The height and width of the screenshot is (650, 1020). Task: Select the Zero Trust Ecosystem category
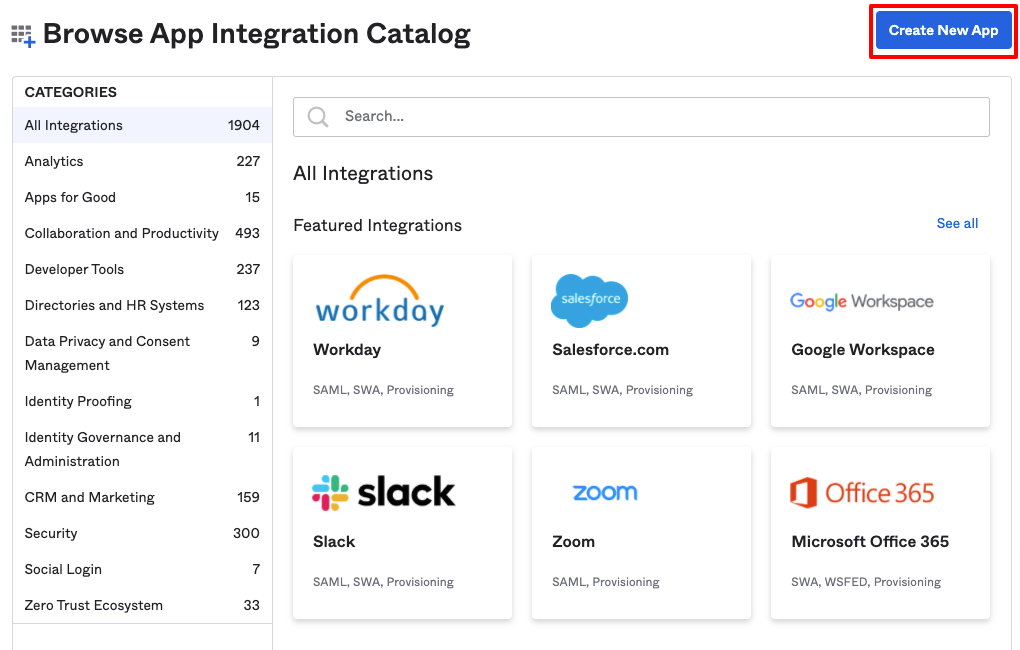[96, 605]
